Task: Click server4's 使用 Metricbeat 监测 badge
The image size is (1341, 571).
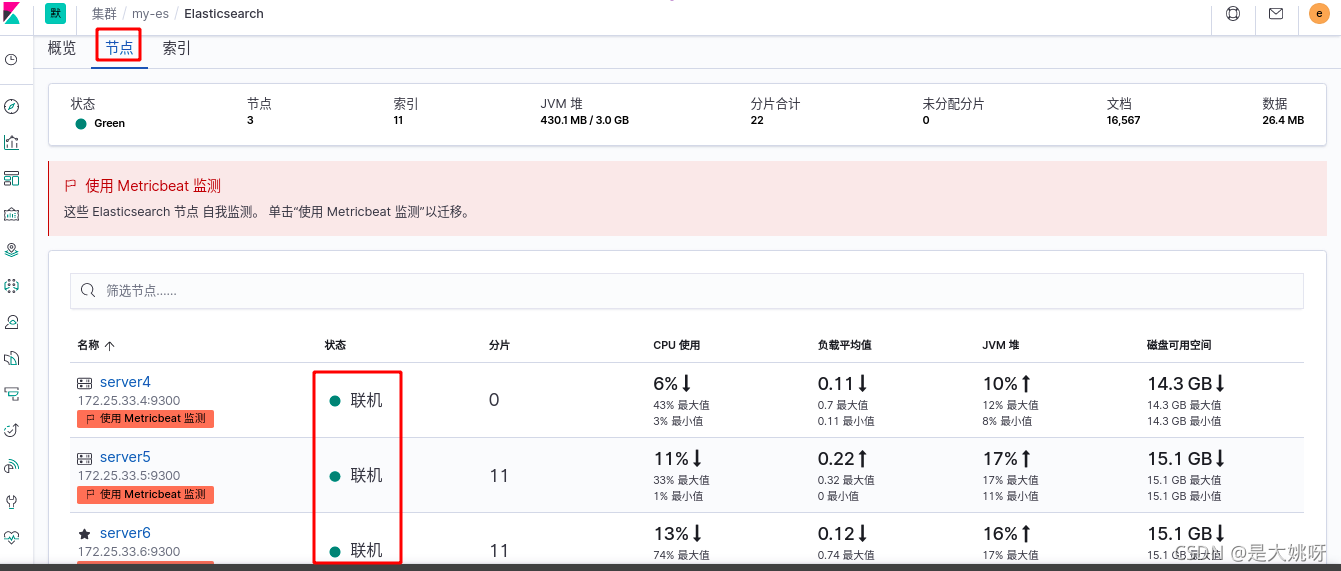Action: click(146, 419)
